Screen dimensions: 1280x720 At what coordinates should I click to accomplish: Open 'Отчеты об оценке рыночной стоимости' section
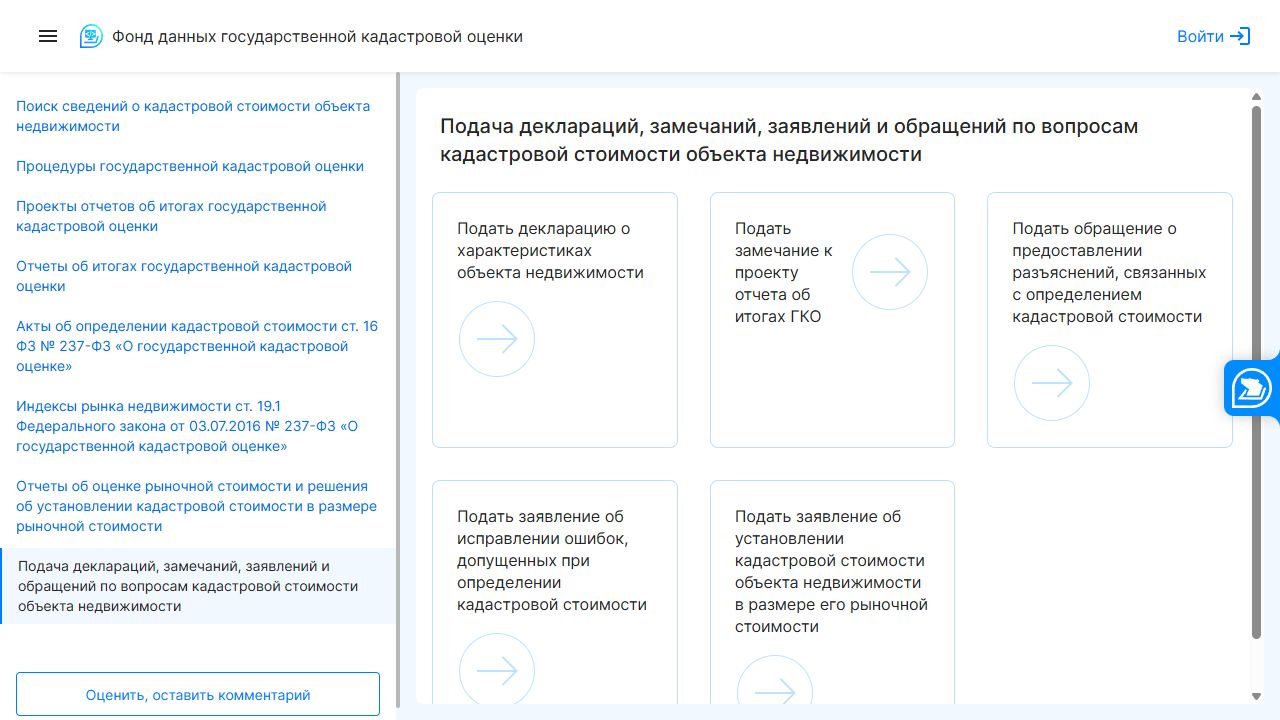point(196,506)
